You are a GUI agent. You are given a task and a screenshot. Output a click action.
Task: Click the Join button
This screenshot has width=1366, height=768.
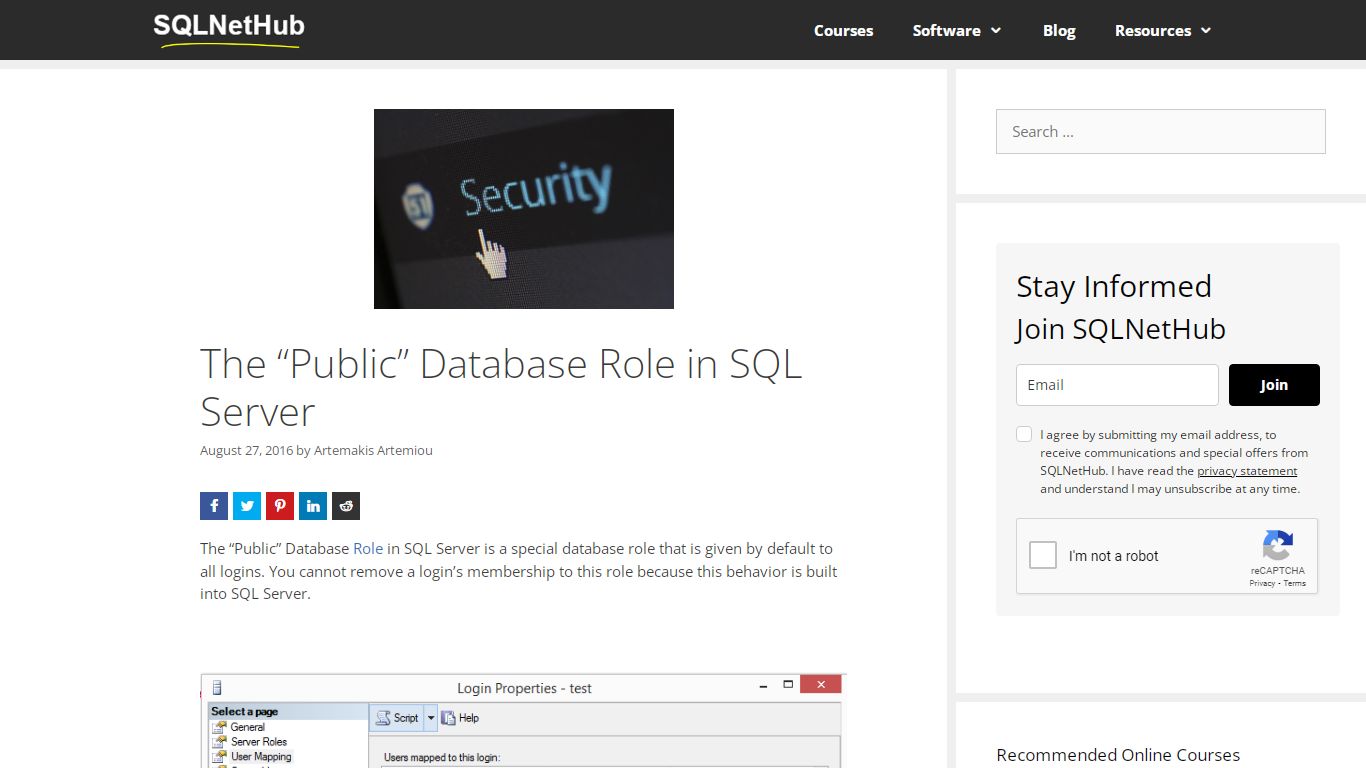click(1274, 385)
